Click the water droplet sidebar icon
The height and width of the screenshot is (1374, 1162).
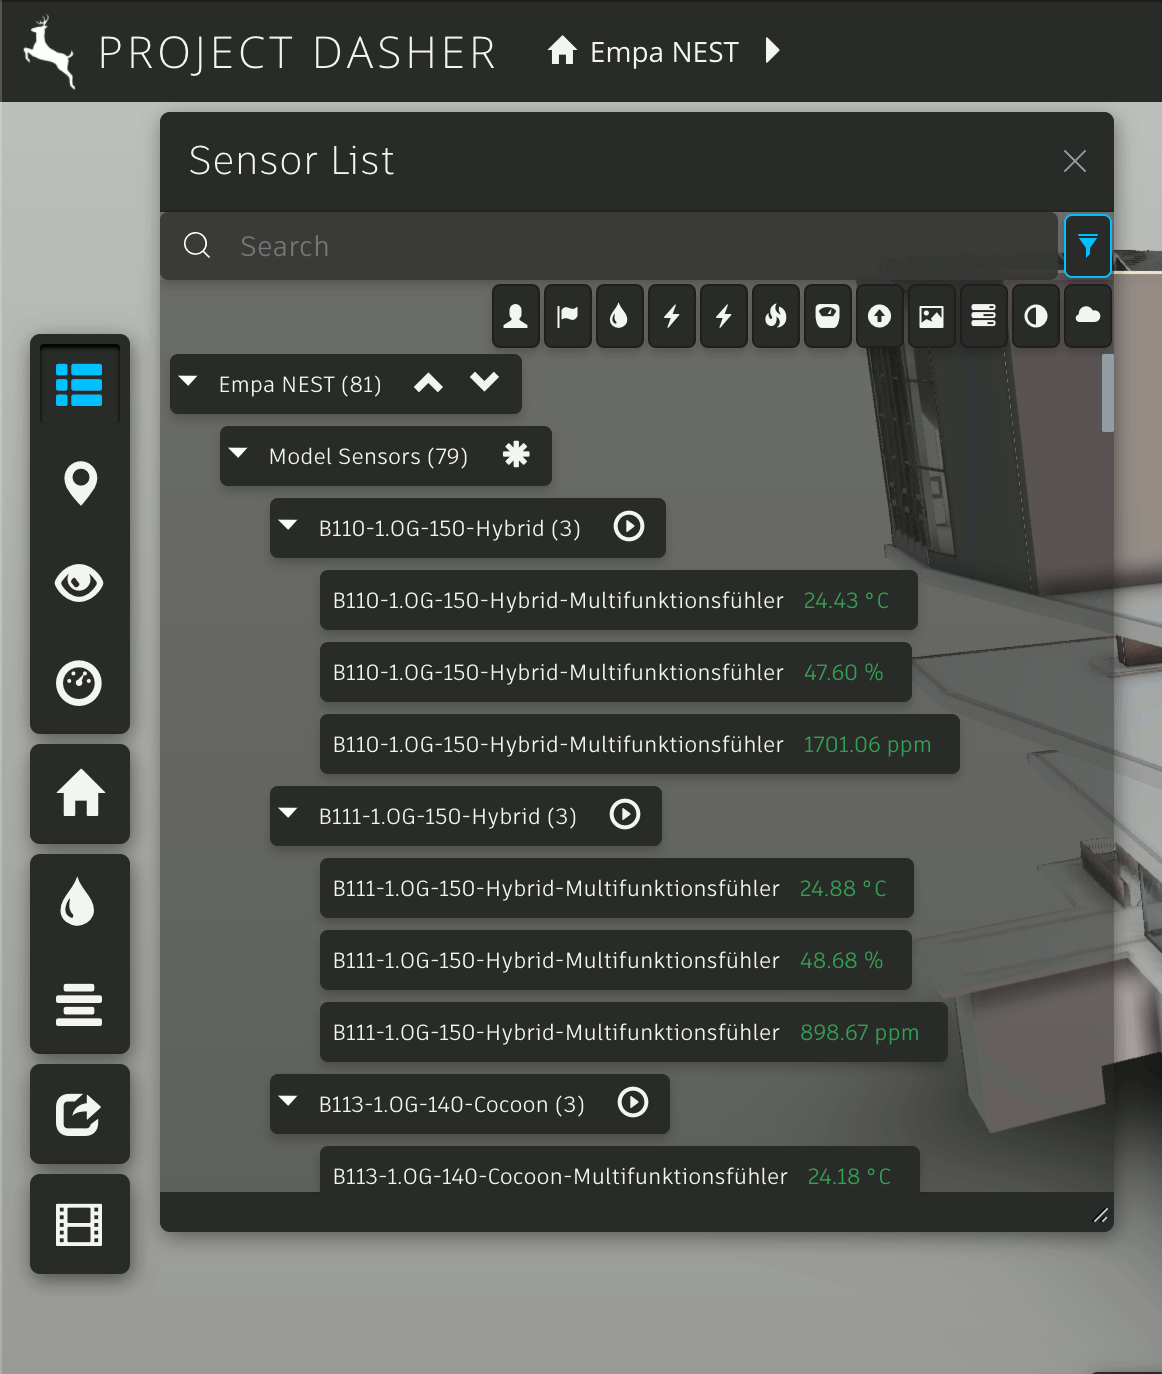tap(79, 902)
